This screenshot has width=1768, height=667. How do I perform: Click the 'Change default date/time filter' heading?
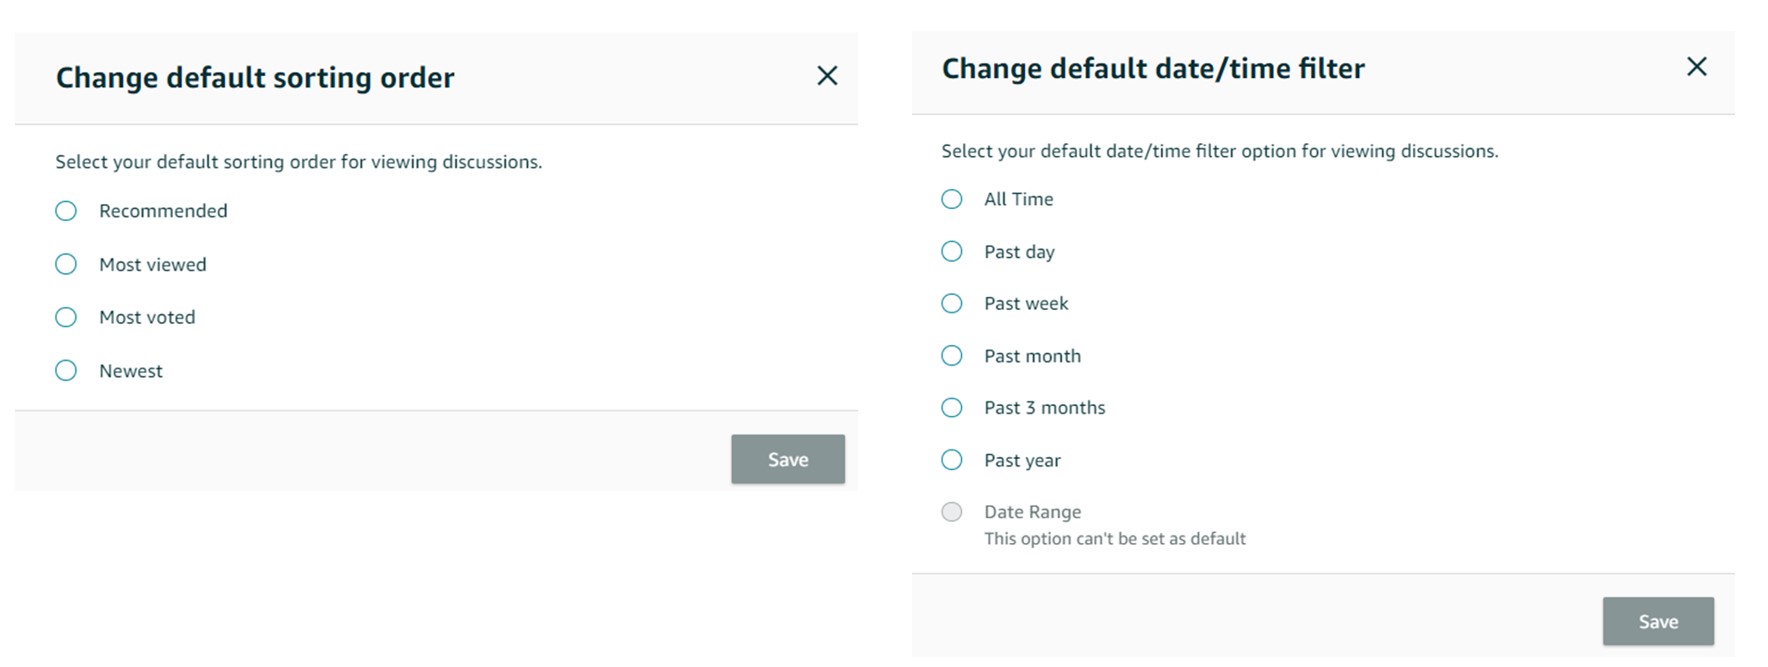1153,68
